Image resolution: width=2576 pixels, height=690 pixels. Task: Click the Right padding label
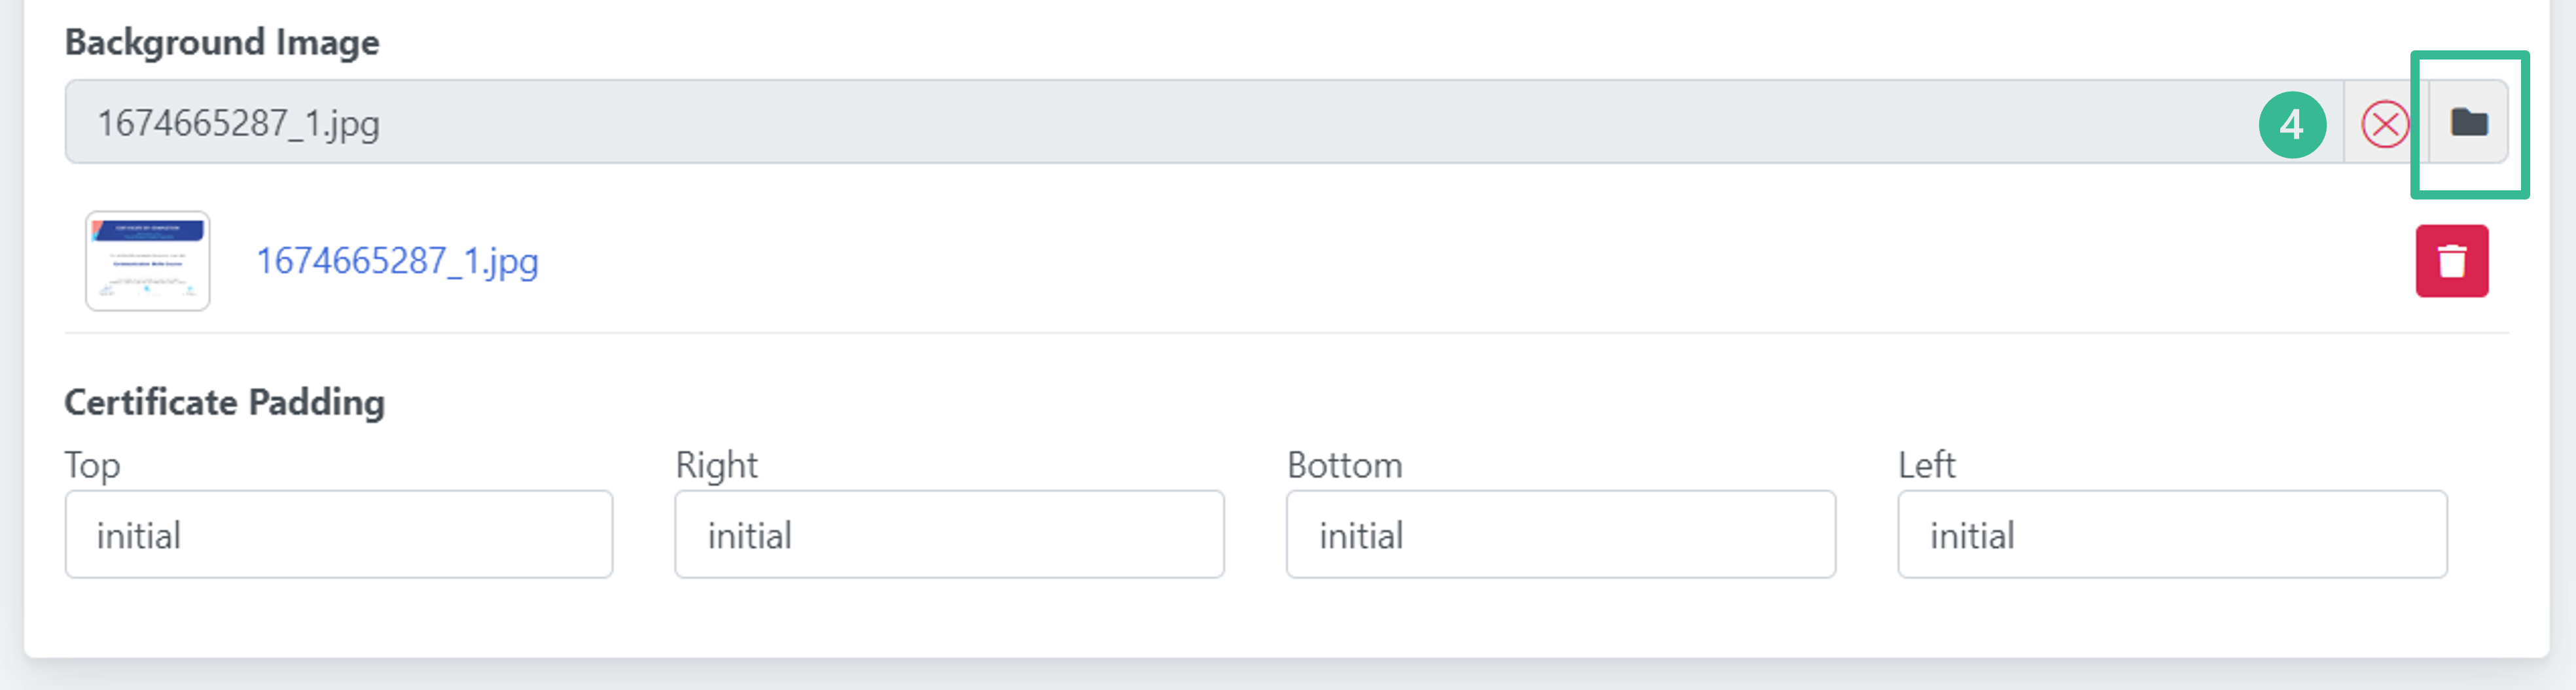(716, 466)
